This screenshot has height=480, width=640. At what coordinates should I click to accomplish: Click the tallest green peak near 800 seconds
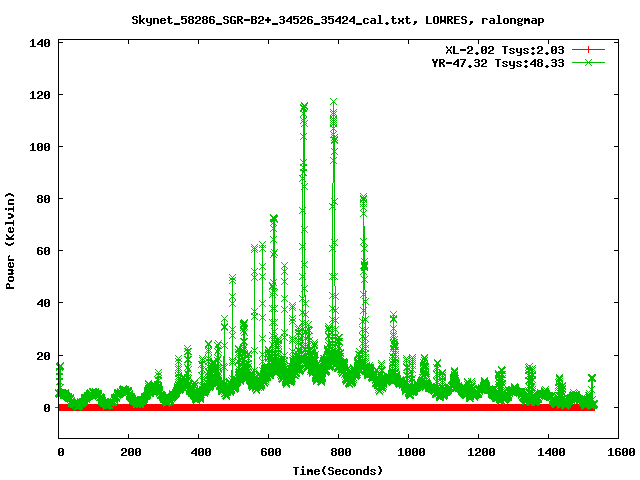(x=333, y=102)
